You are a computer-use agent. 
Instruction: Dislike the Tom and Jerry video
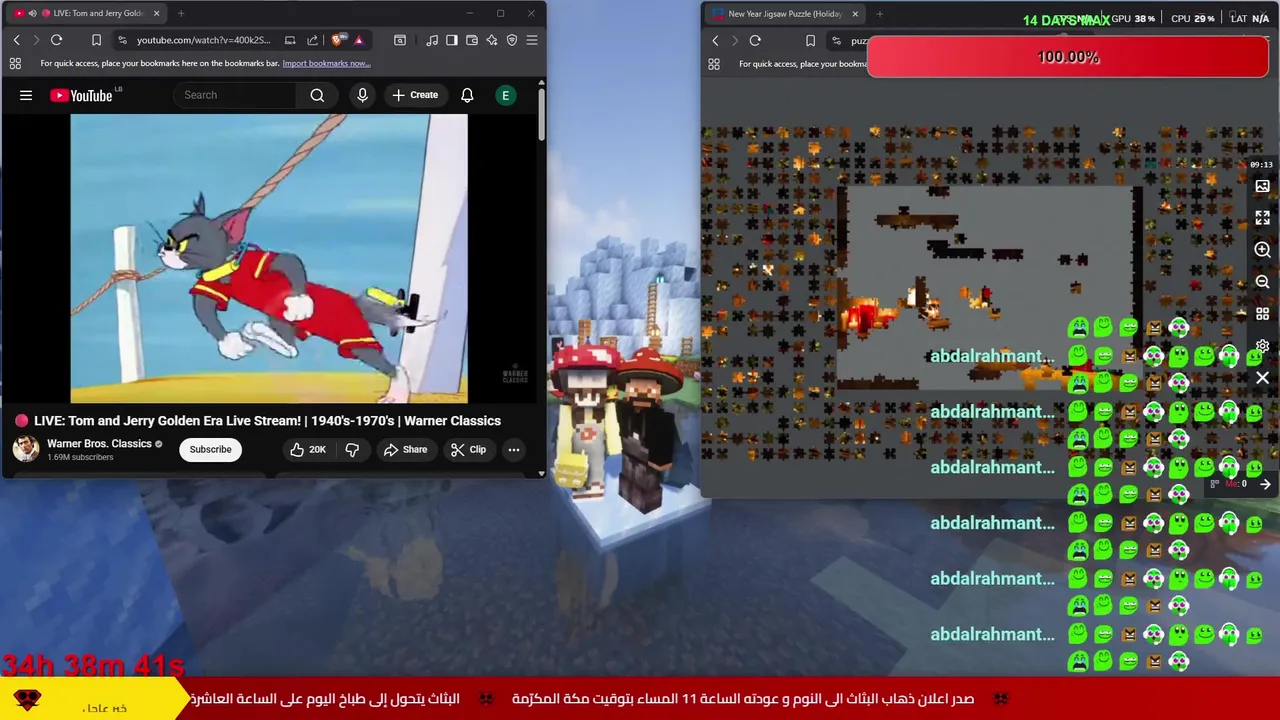point(352,450)
